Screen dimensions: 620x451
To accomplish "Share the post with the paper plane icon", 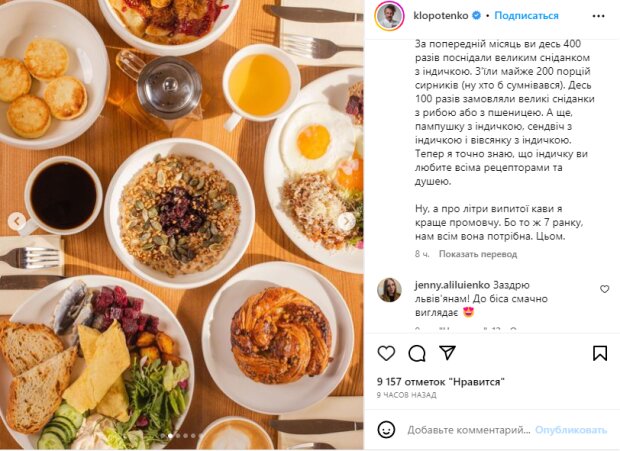I will click(x=448, y=353).
